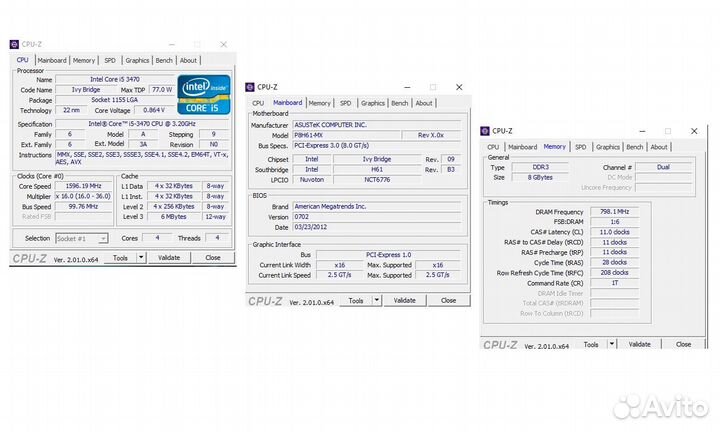Open the Mainboard tab in the CPU window
This screenshot has width=720, height=432.
coord(52,60)
